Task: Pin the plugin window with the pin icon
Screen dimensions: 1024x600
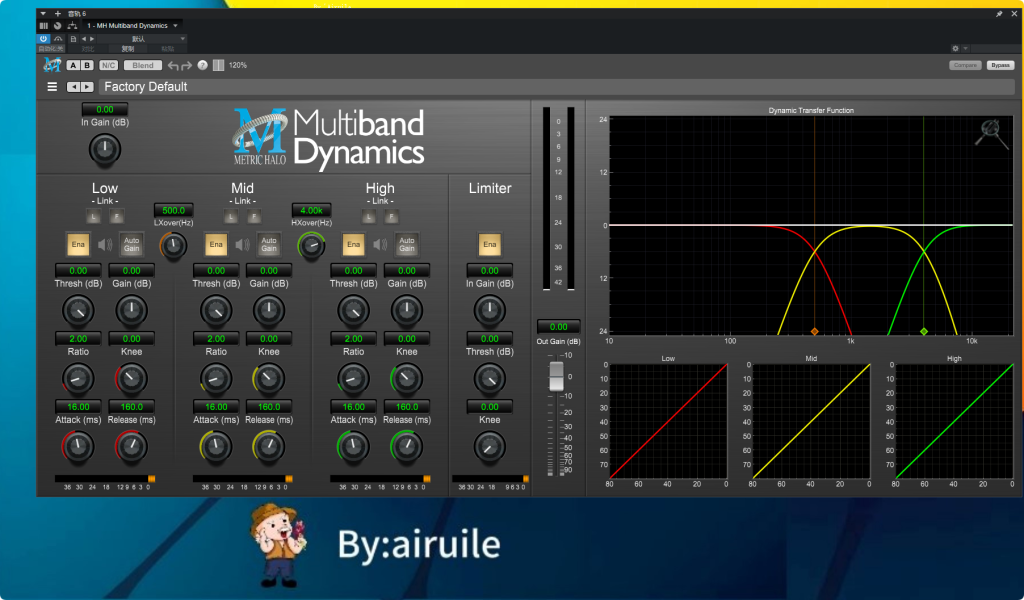Action: [x=999, y=13]
